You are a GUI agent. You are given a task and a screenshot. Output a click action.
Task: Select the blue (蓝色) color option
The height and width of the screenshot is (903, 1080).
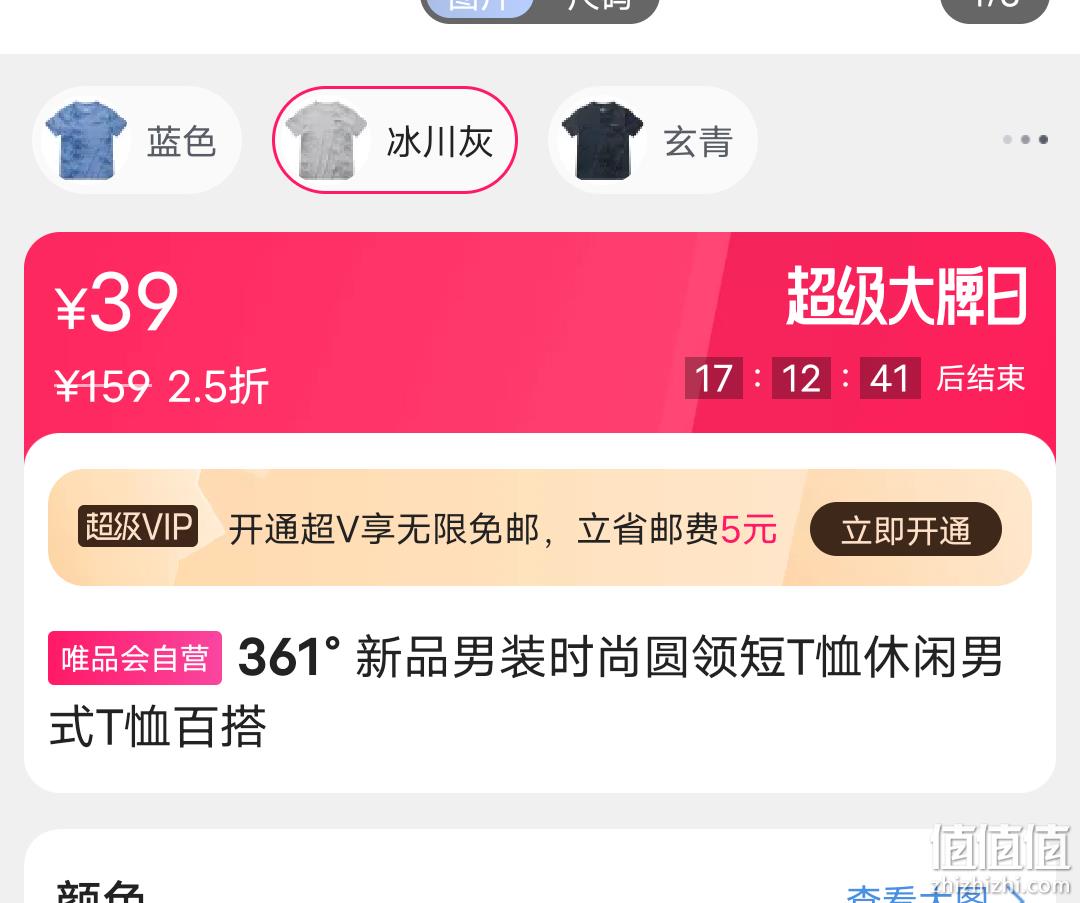coord(137,140)
